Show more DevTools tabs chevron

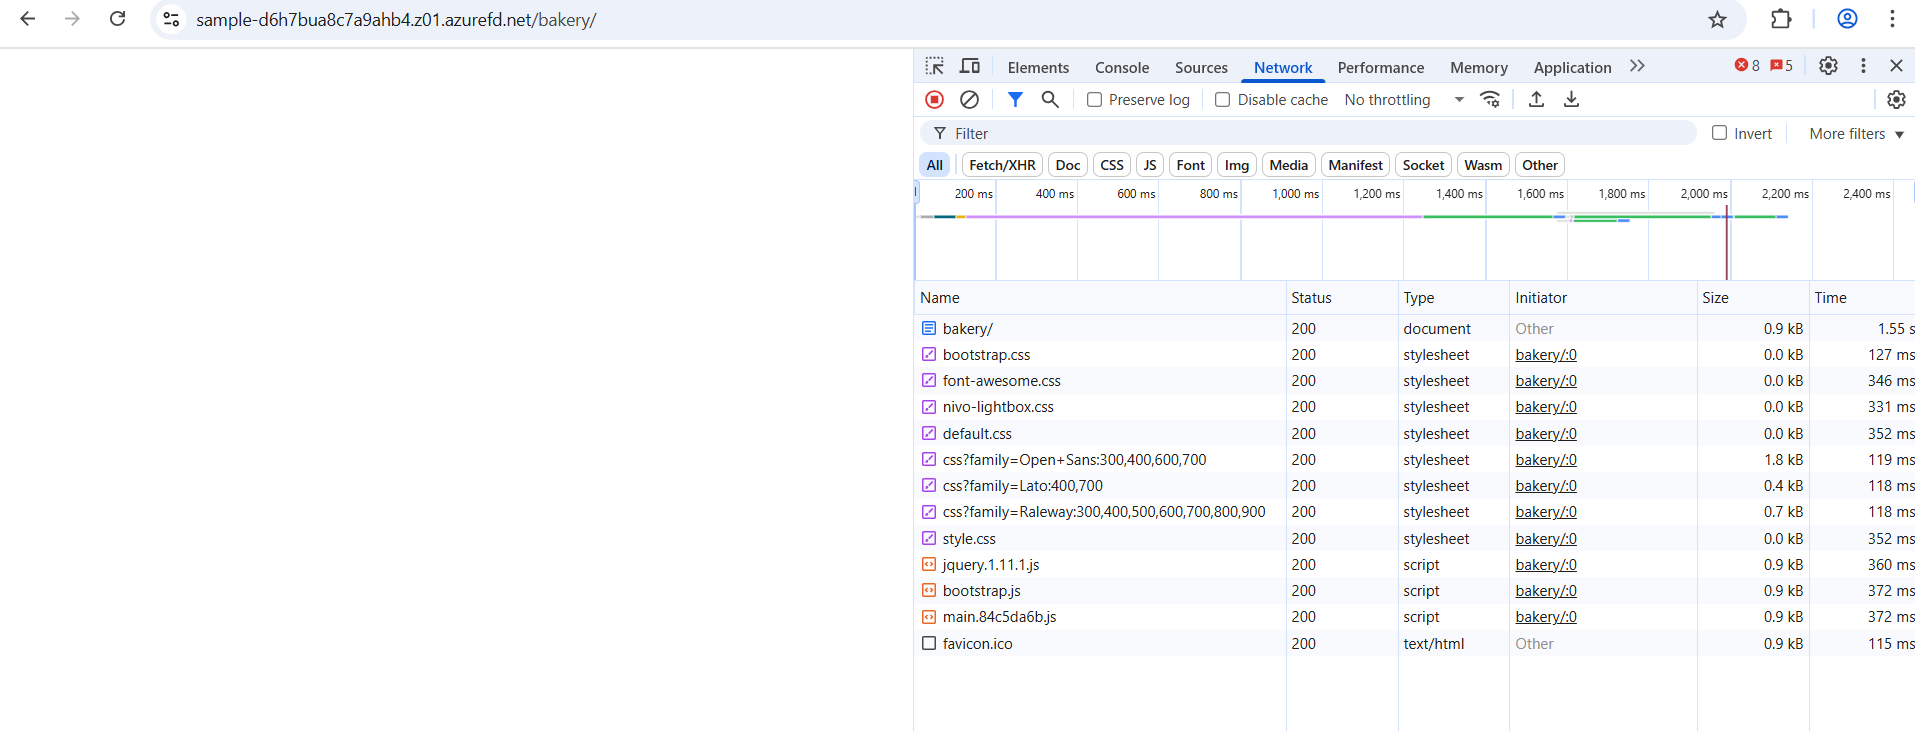tap(1637, 66)
